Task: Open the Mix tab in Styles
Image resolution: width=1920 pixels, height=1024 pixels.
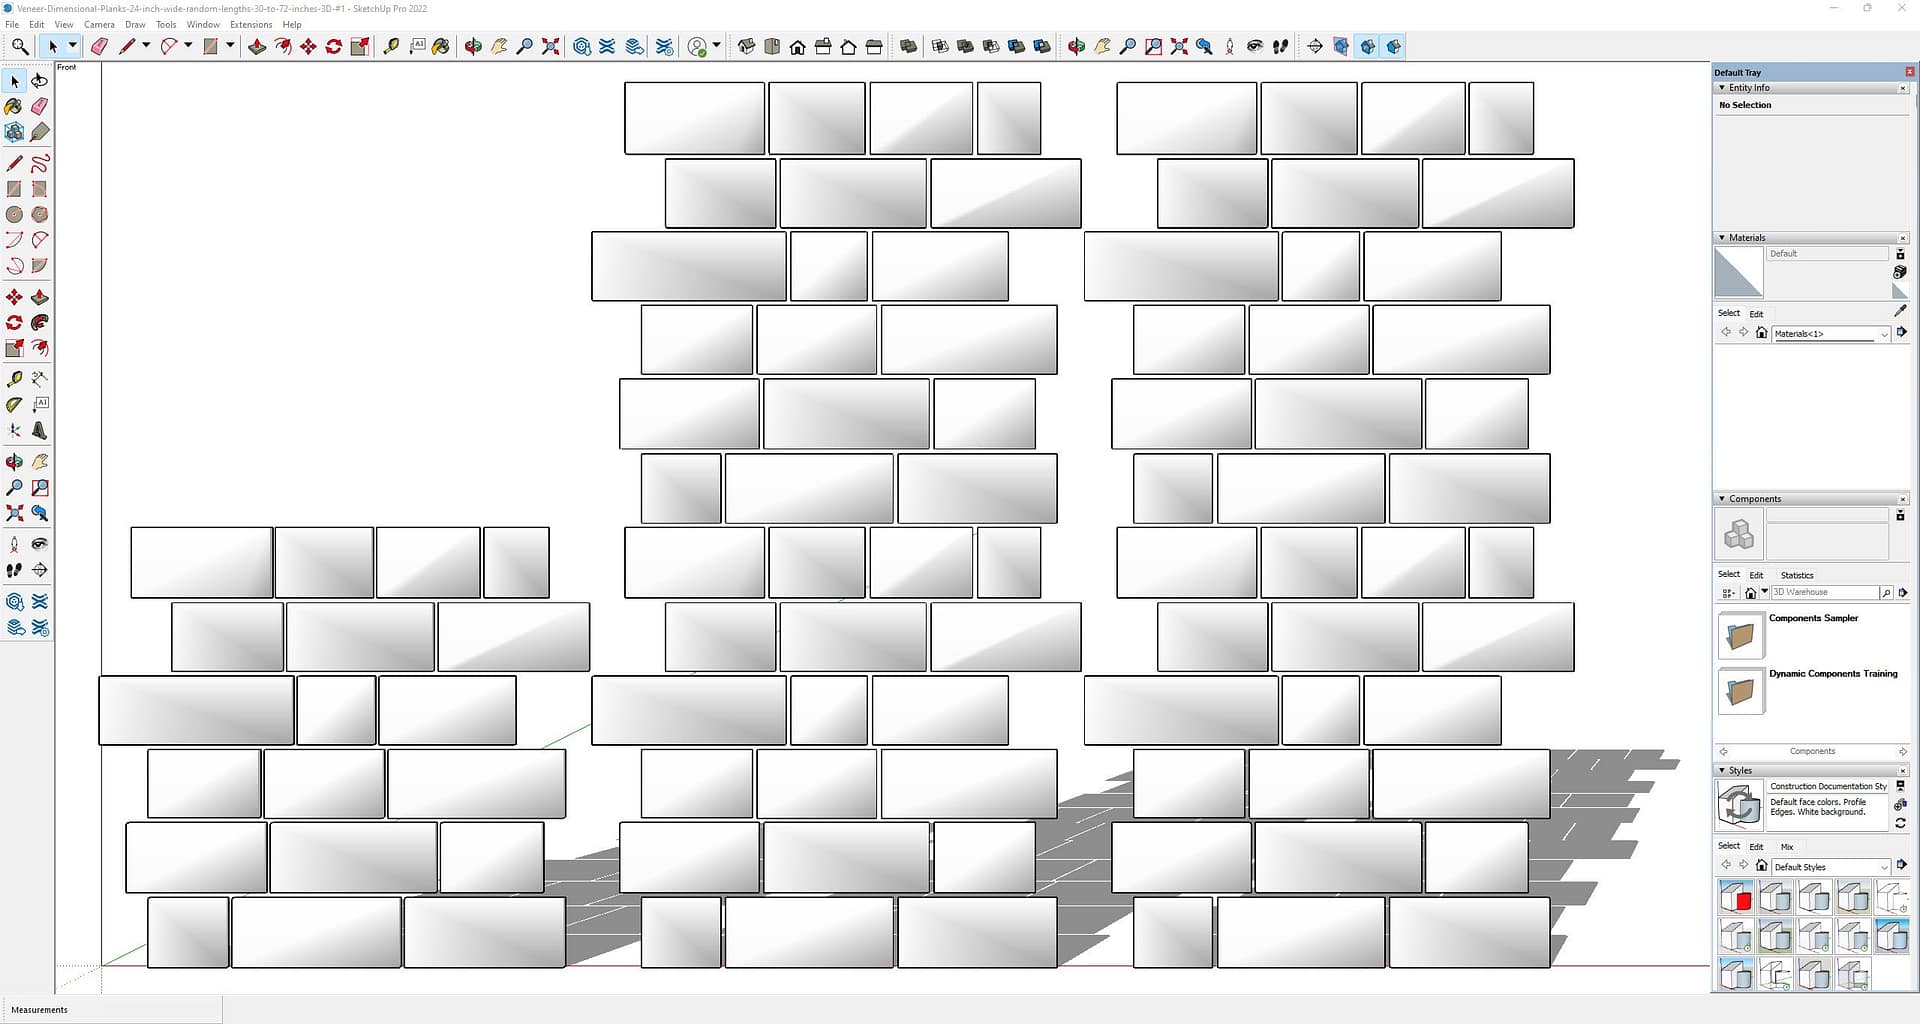Action: pos(1786,846)
